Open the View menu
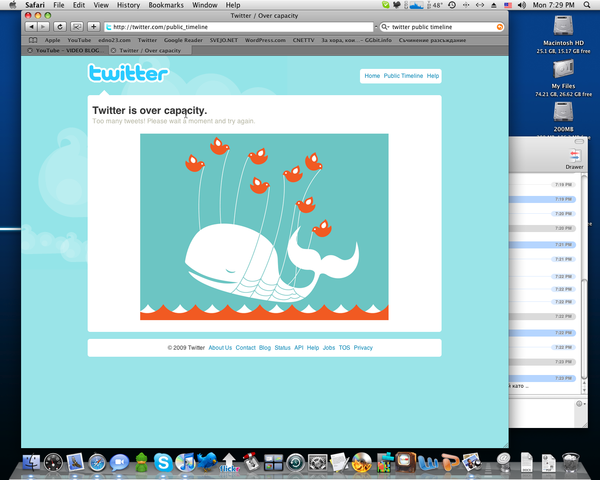The width and height of the screenshot is (600, 480). [101, 5]
